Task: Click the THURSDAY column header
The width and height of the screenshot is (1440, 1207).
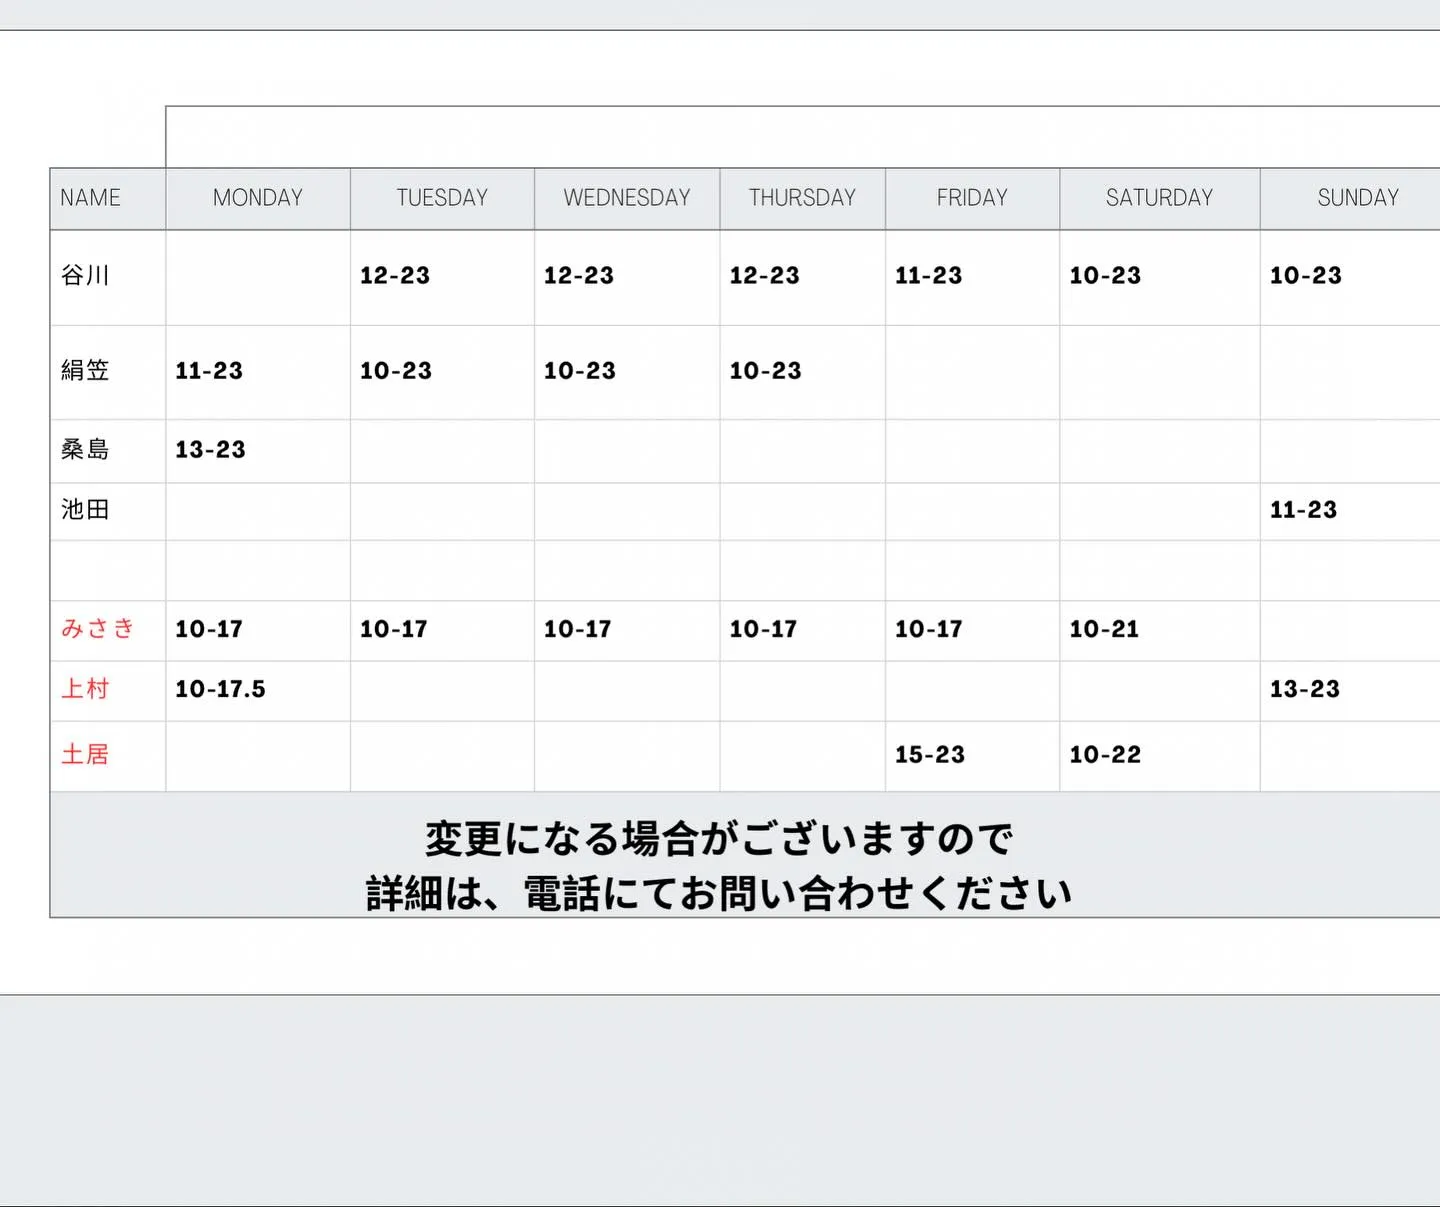Action: [801, 197]
